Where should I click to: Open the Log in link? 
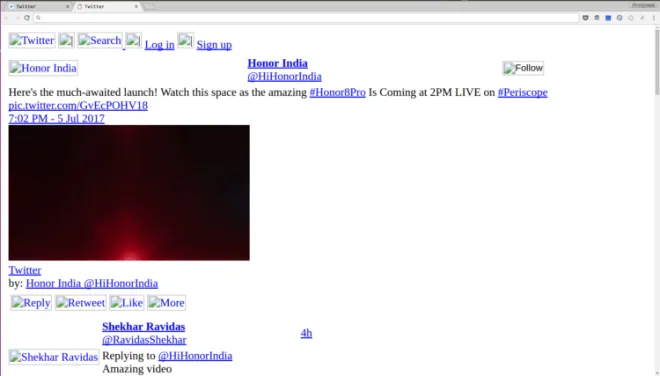[x=160, y=45]
